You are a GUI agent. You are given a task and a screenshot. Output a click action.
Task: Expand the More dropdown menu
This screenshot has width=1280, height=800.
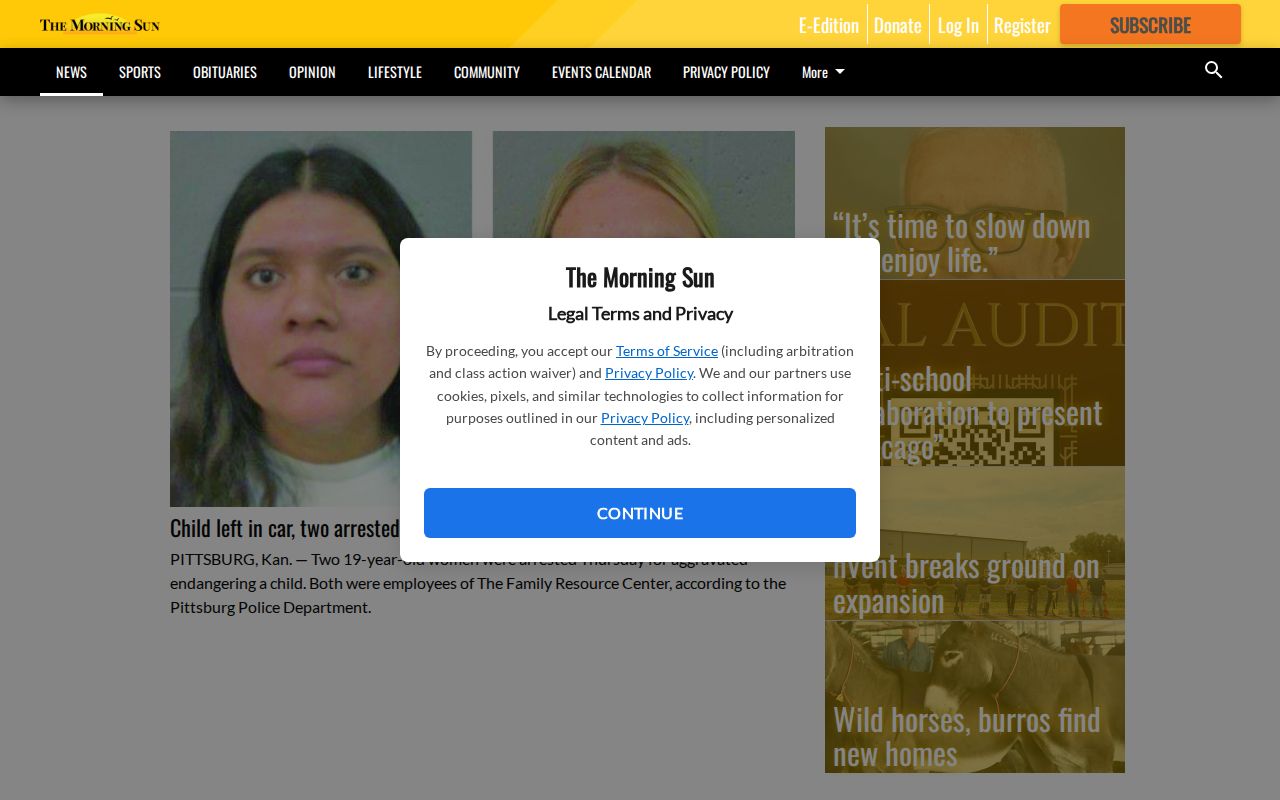[823, 72]
